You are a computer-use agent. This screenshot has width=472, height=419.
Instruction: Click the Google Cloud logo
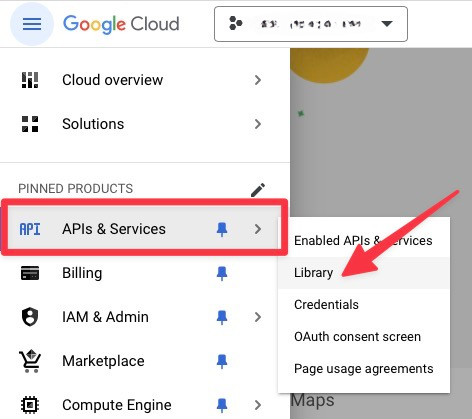pos(121,24)
